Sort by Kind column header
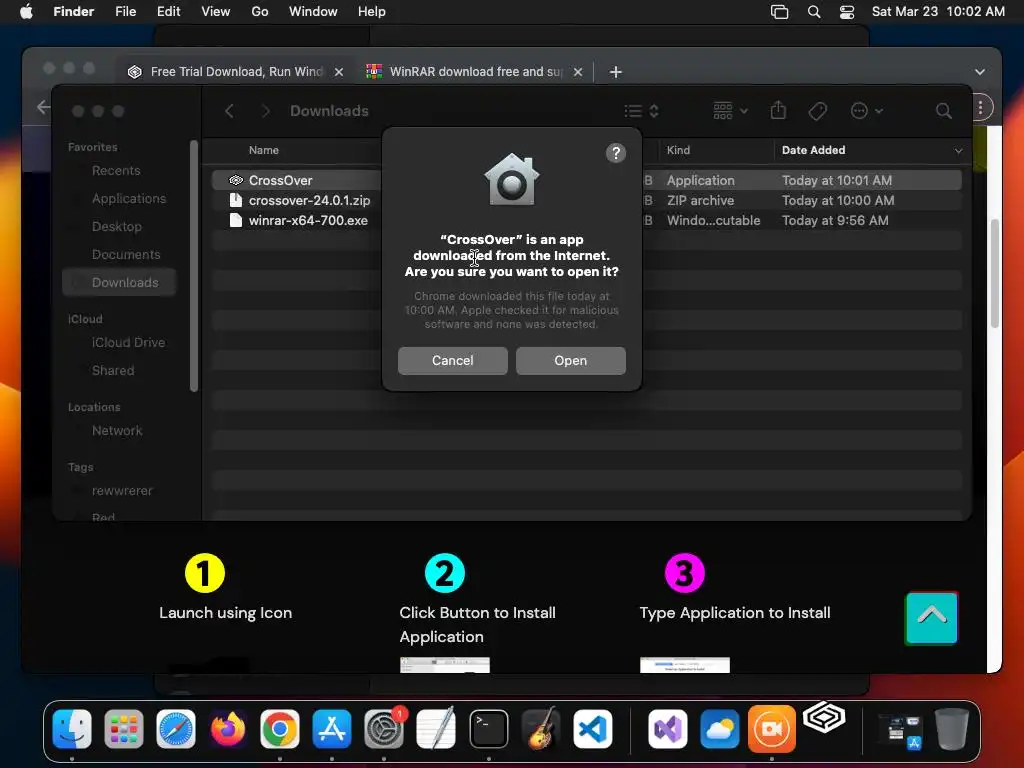Viewport: 1024px width, 768px height. click(x=678, y=150)
